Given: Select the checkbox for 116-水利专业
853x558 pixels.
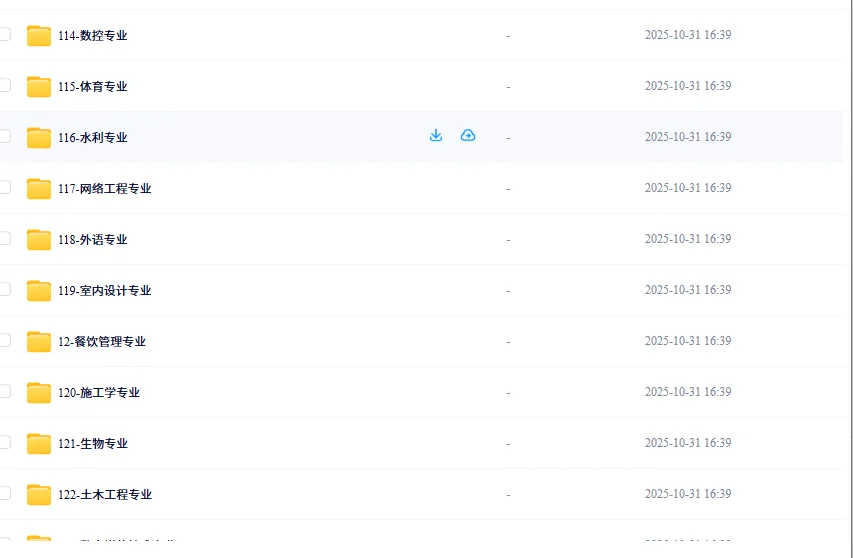Looking at the screenshot, I should 4,136.
